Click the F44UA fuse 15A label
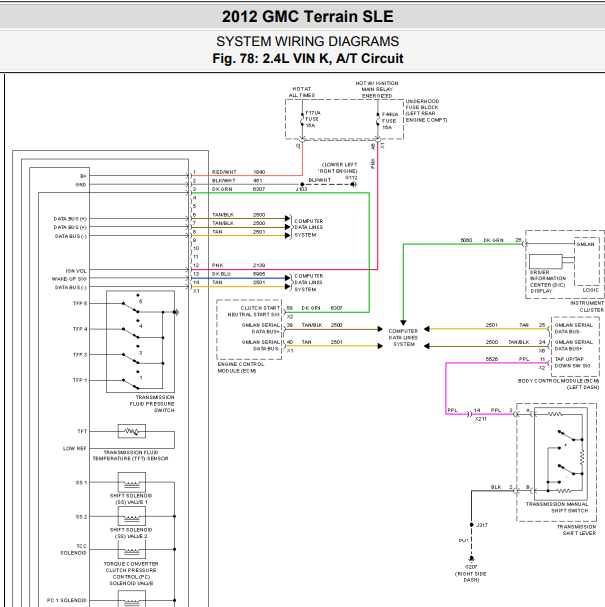 point(389,121)
